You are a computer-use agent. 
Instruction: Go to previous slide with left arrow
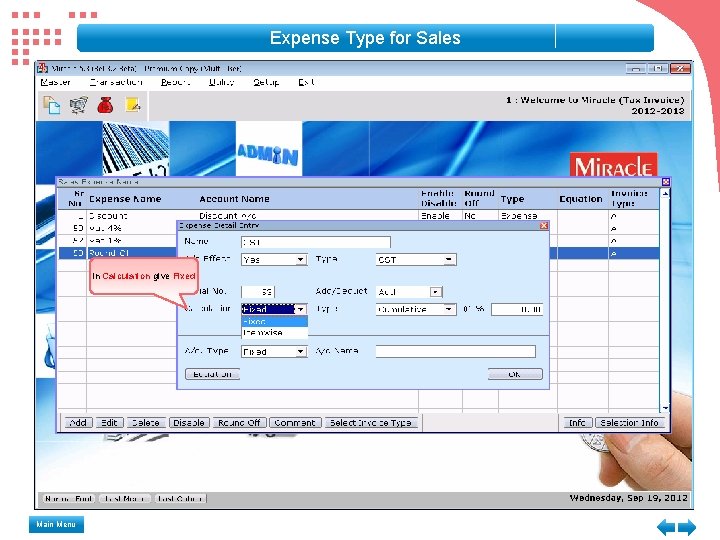[x=666, y=527]
